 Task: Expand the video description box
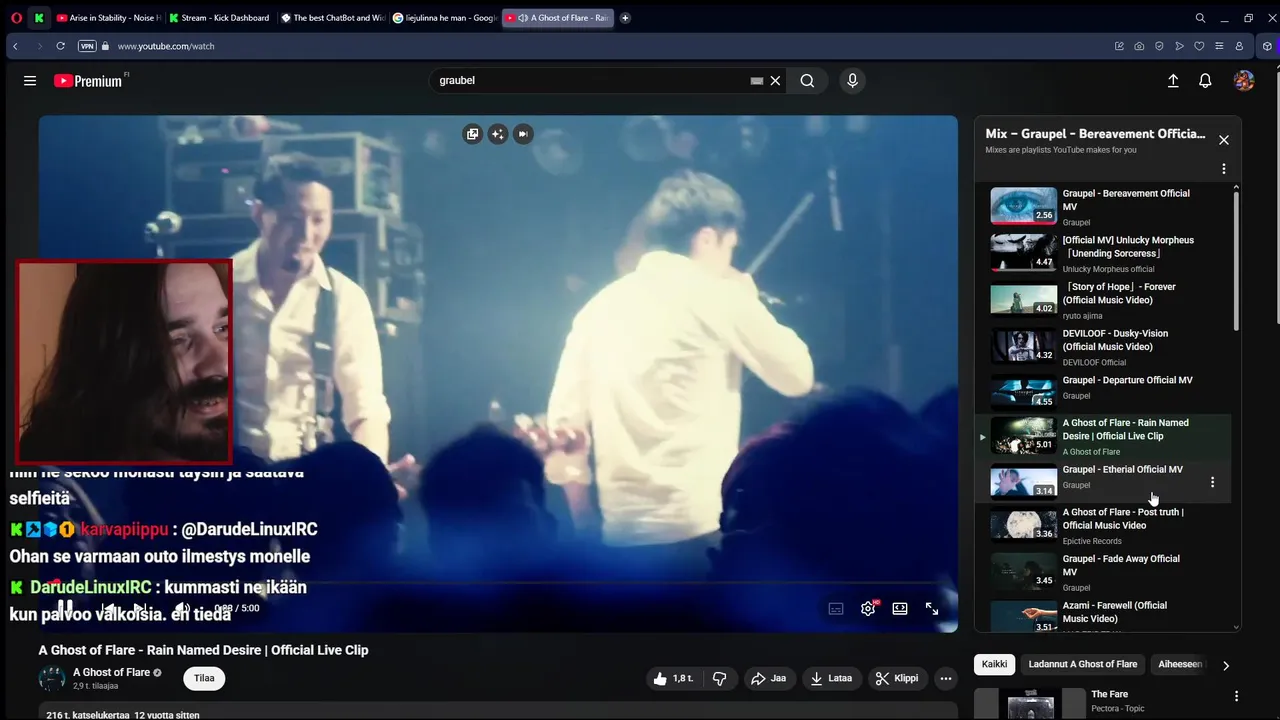[498, 713]
